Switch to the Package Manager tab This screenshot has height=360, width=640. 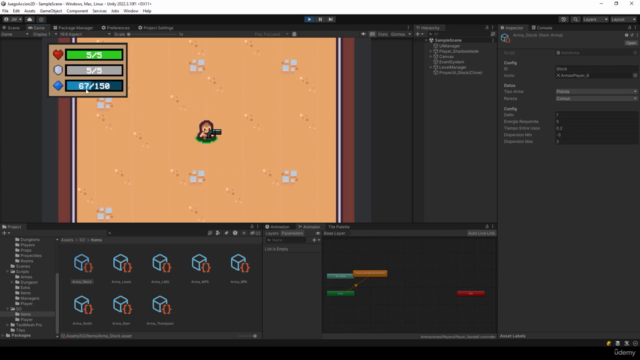coord(73,28)
